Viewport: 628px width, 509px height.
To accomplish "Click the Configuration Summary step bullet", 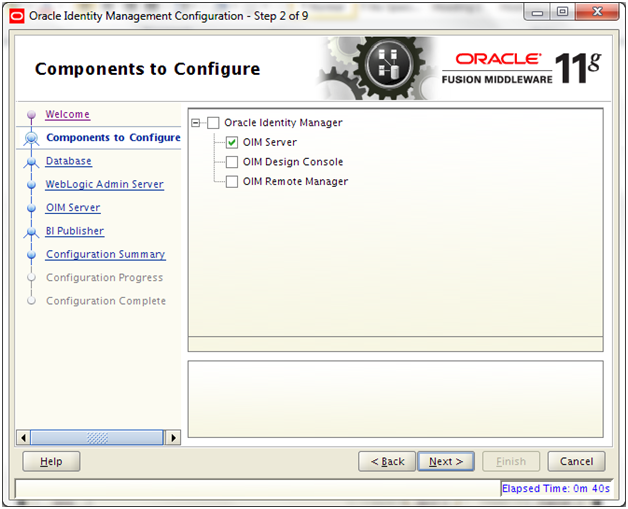I will [32, 255].
